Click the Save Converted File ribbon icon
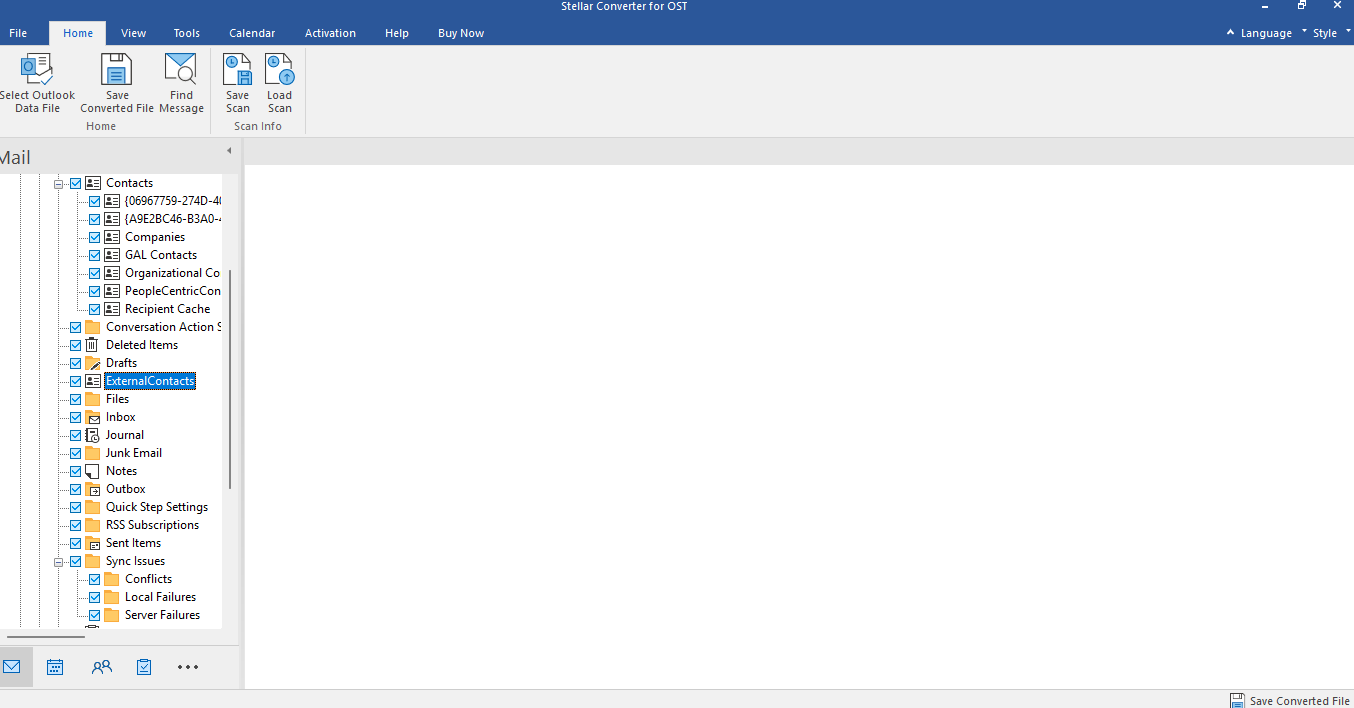Screen dimensions: 1354x708 (117, 71)
